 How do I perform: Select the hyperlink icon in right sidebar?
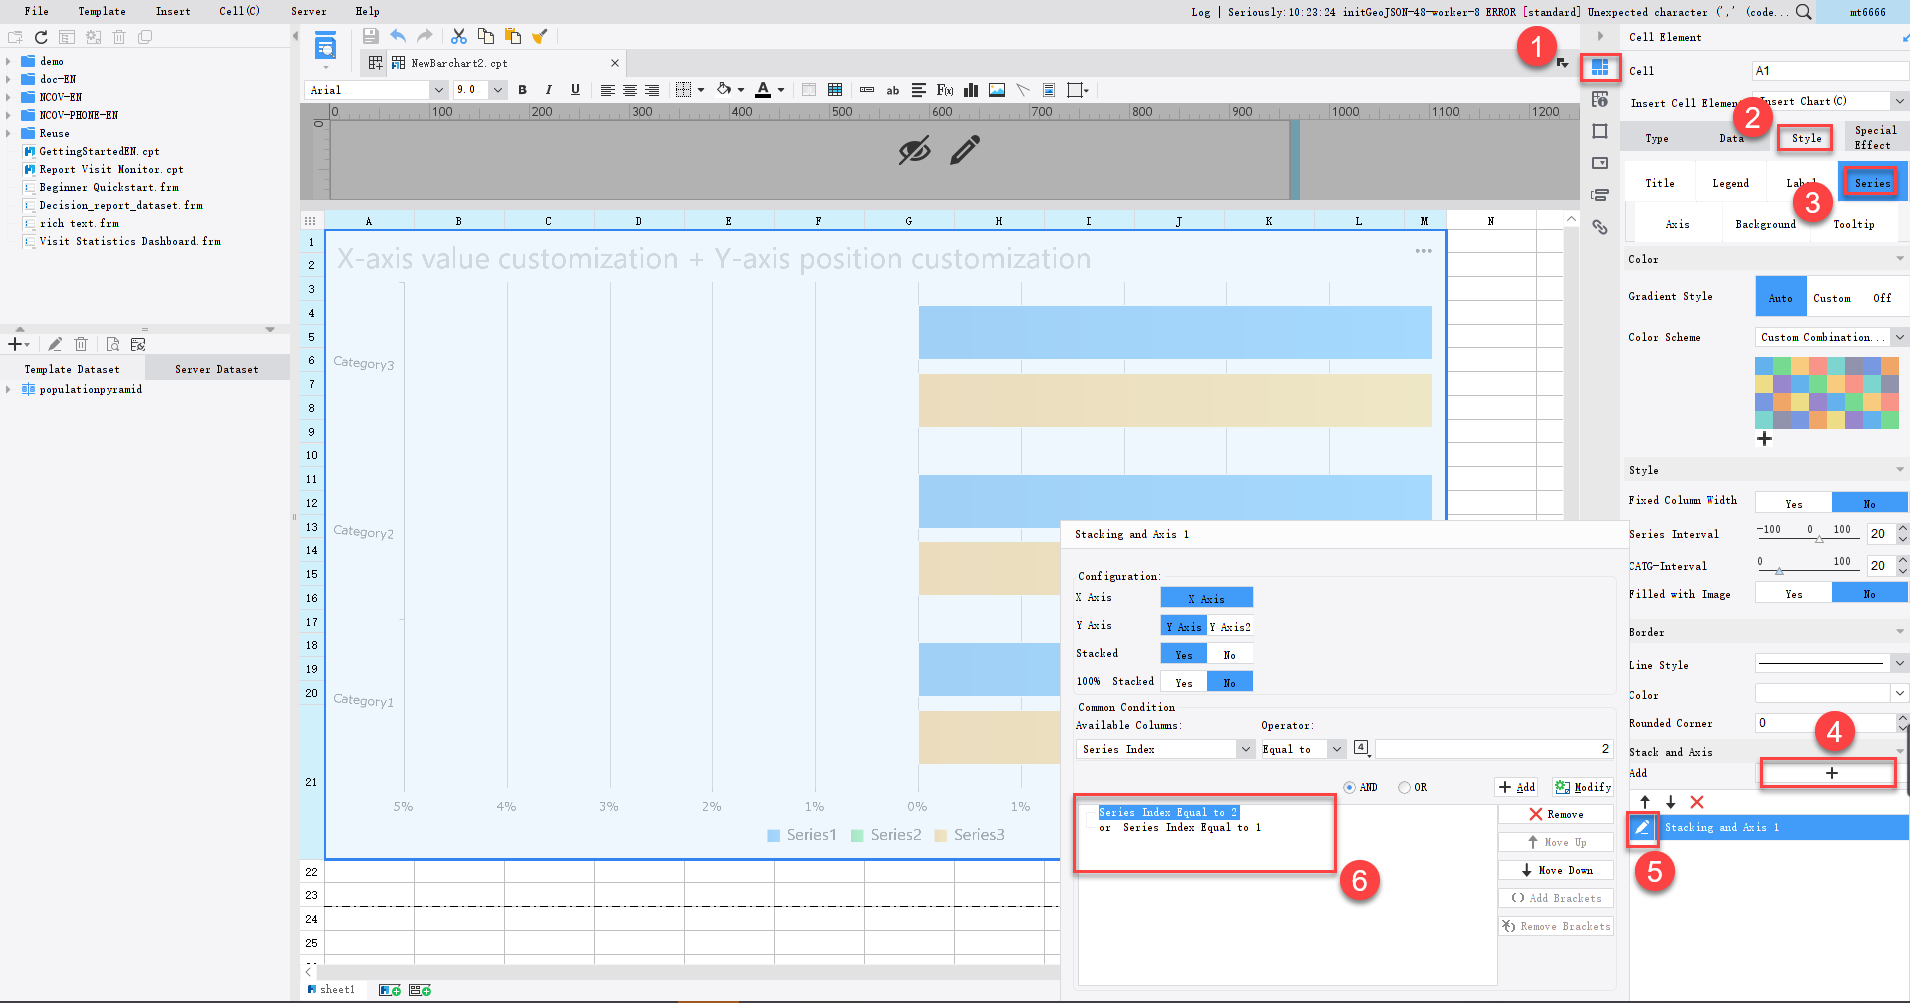pos(1601,228)
